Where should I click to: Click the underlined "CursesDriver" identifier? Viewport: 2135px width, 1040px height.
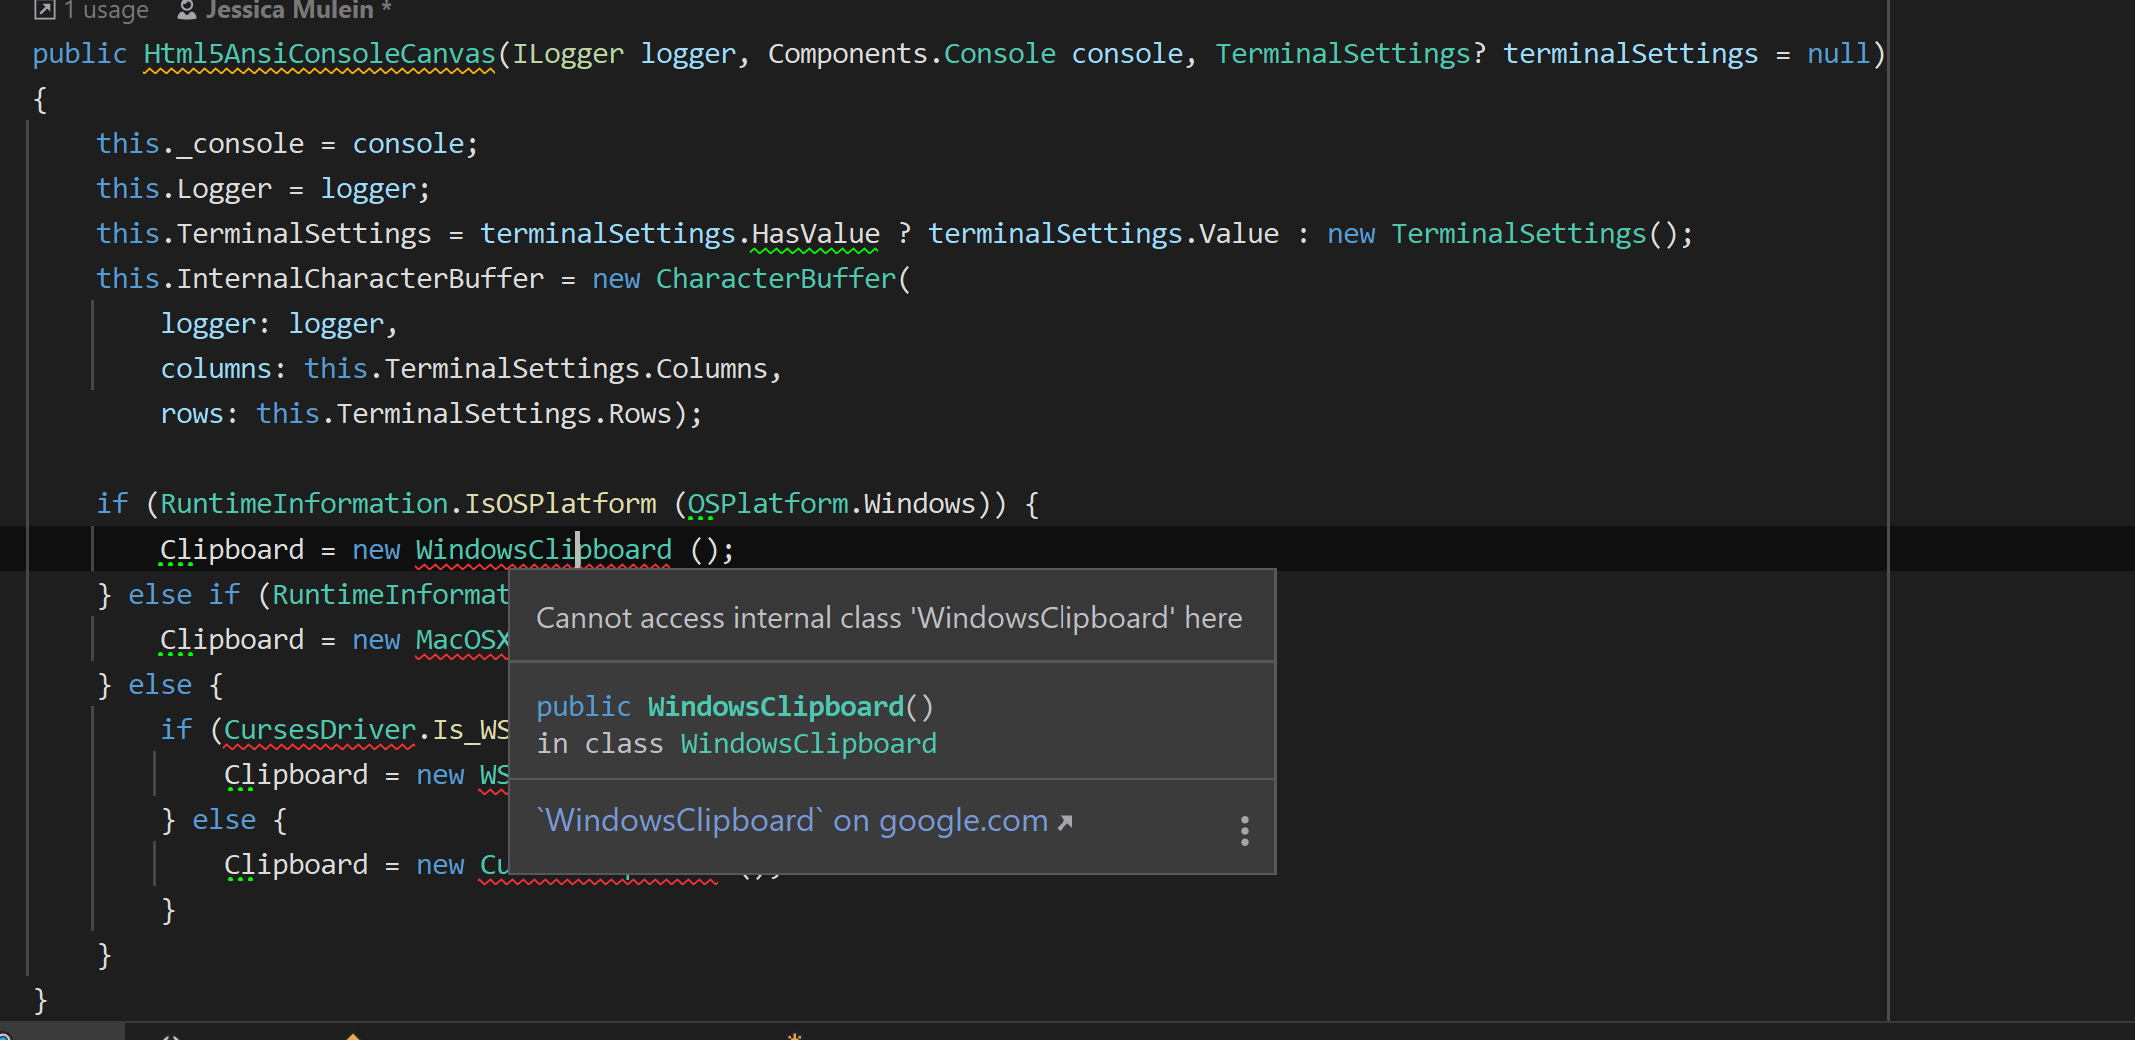point(320,730)
